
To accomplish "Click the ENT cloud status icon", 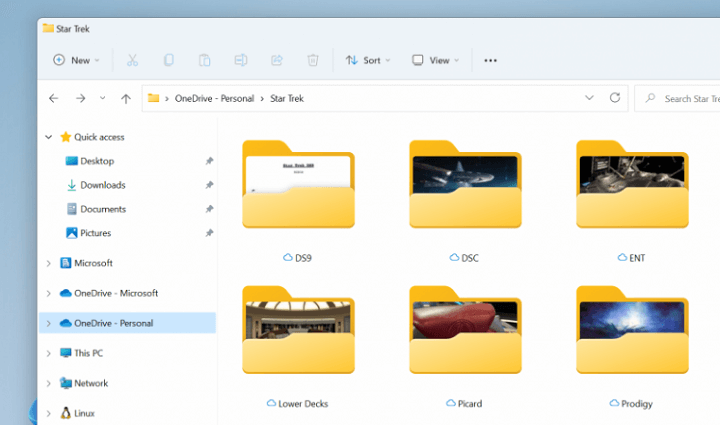I will click(622, 257).
